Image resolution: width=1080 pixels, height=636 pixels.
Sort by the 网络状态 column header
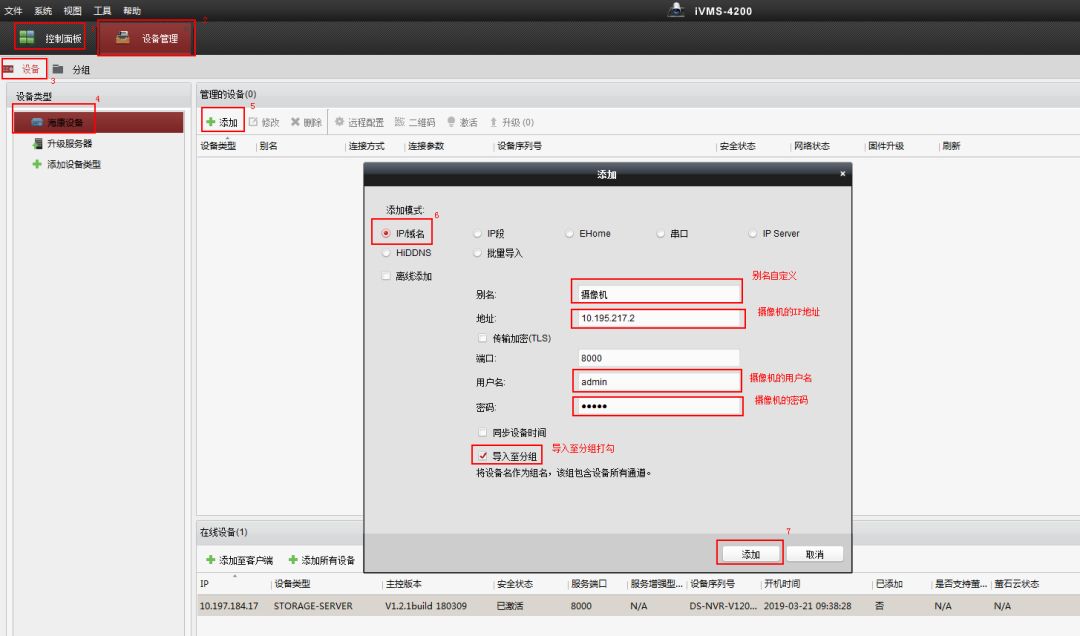coord(811,146)
